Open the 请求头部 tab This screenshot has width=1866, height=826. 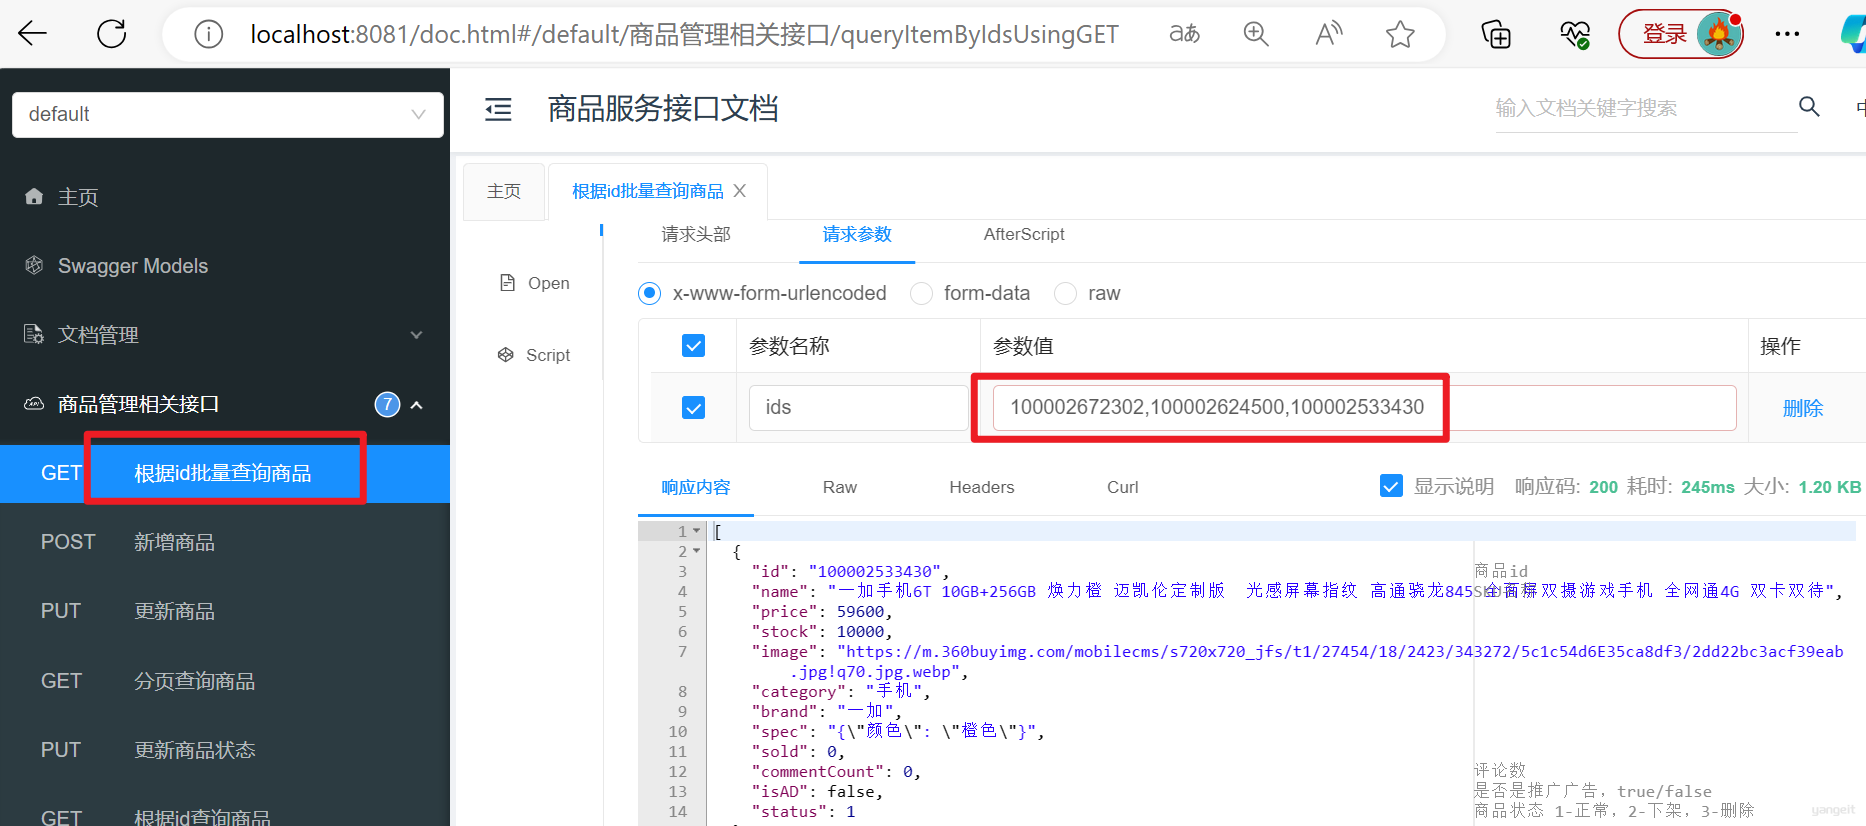tap(696, 234)
